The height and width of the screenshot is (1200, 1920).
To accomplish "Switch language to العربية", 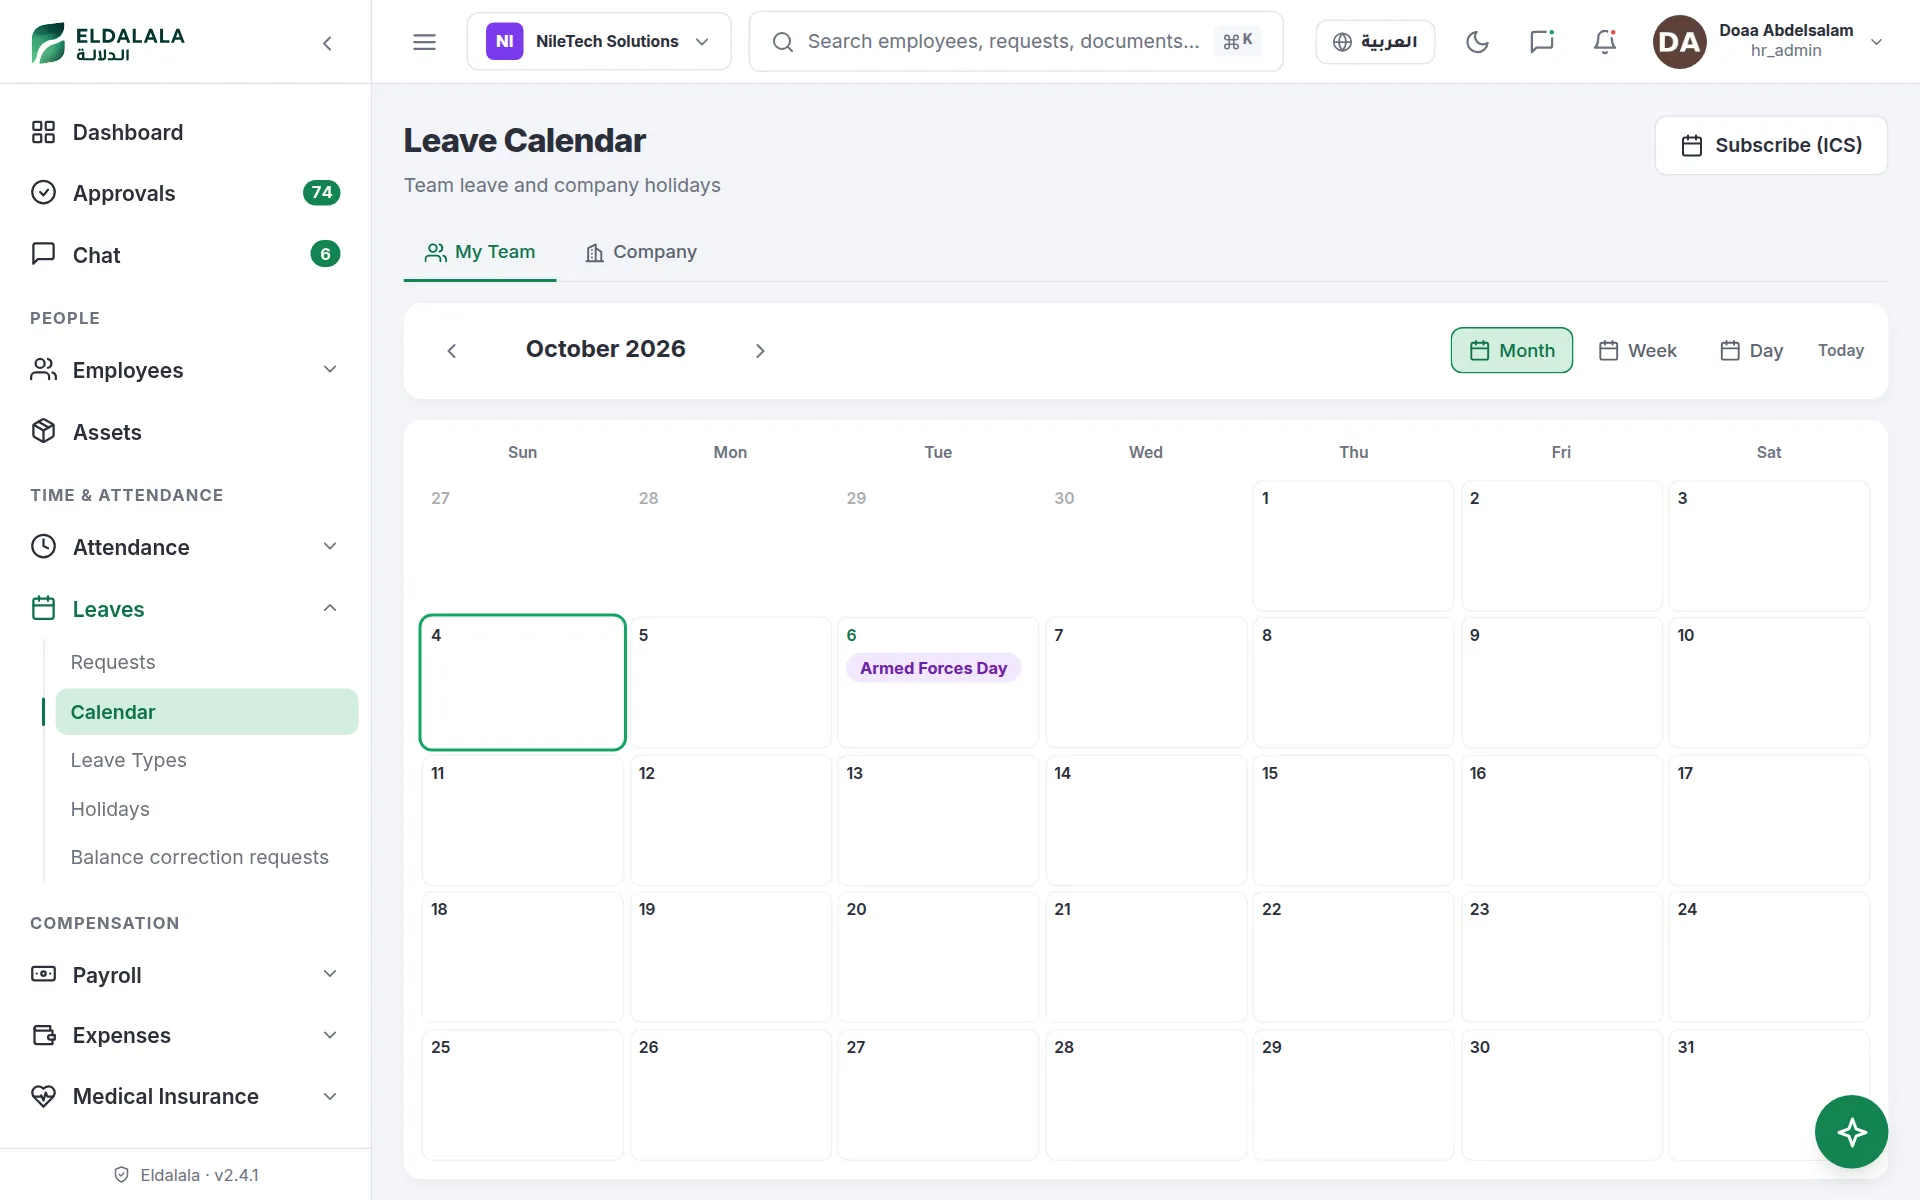I will click(1375, 42).
